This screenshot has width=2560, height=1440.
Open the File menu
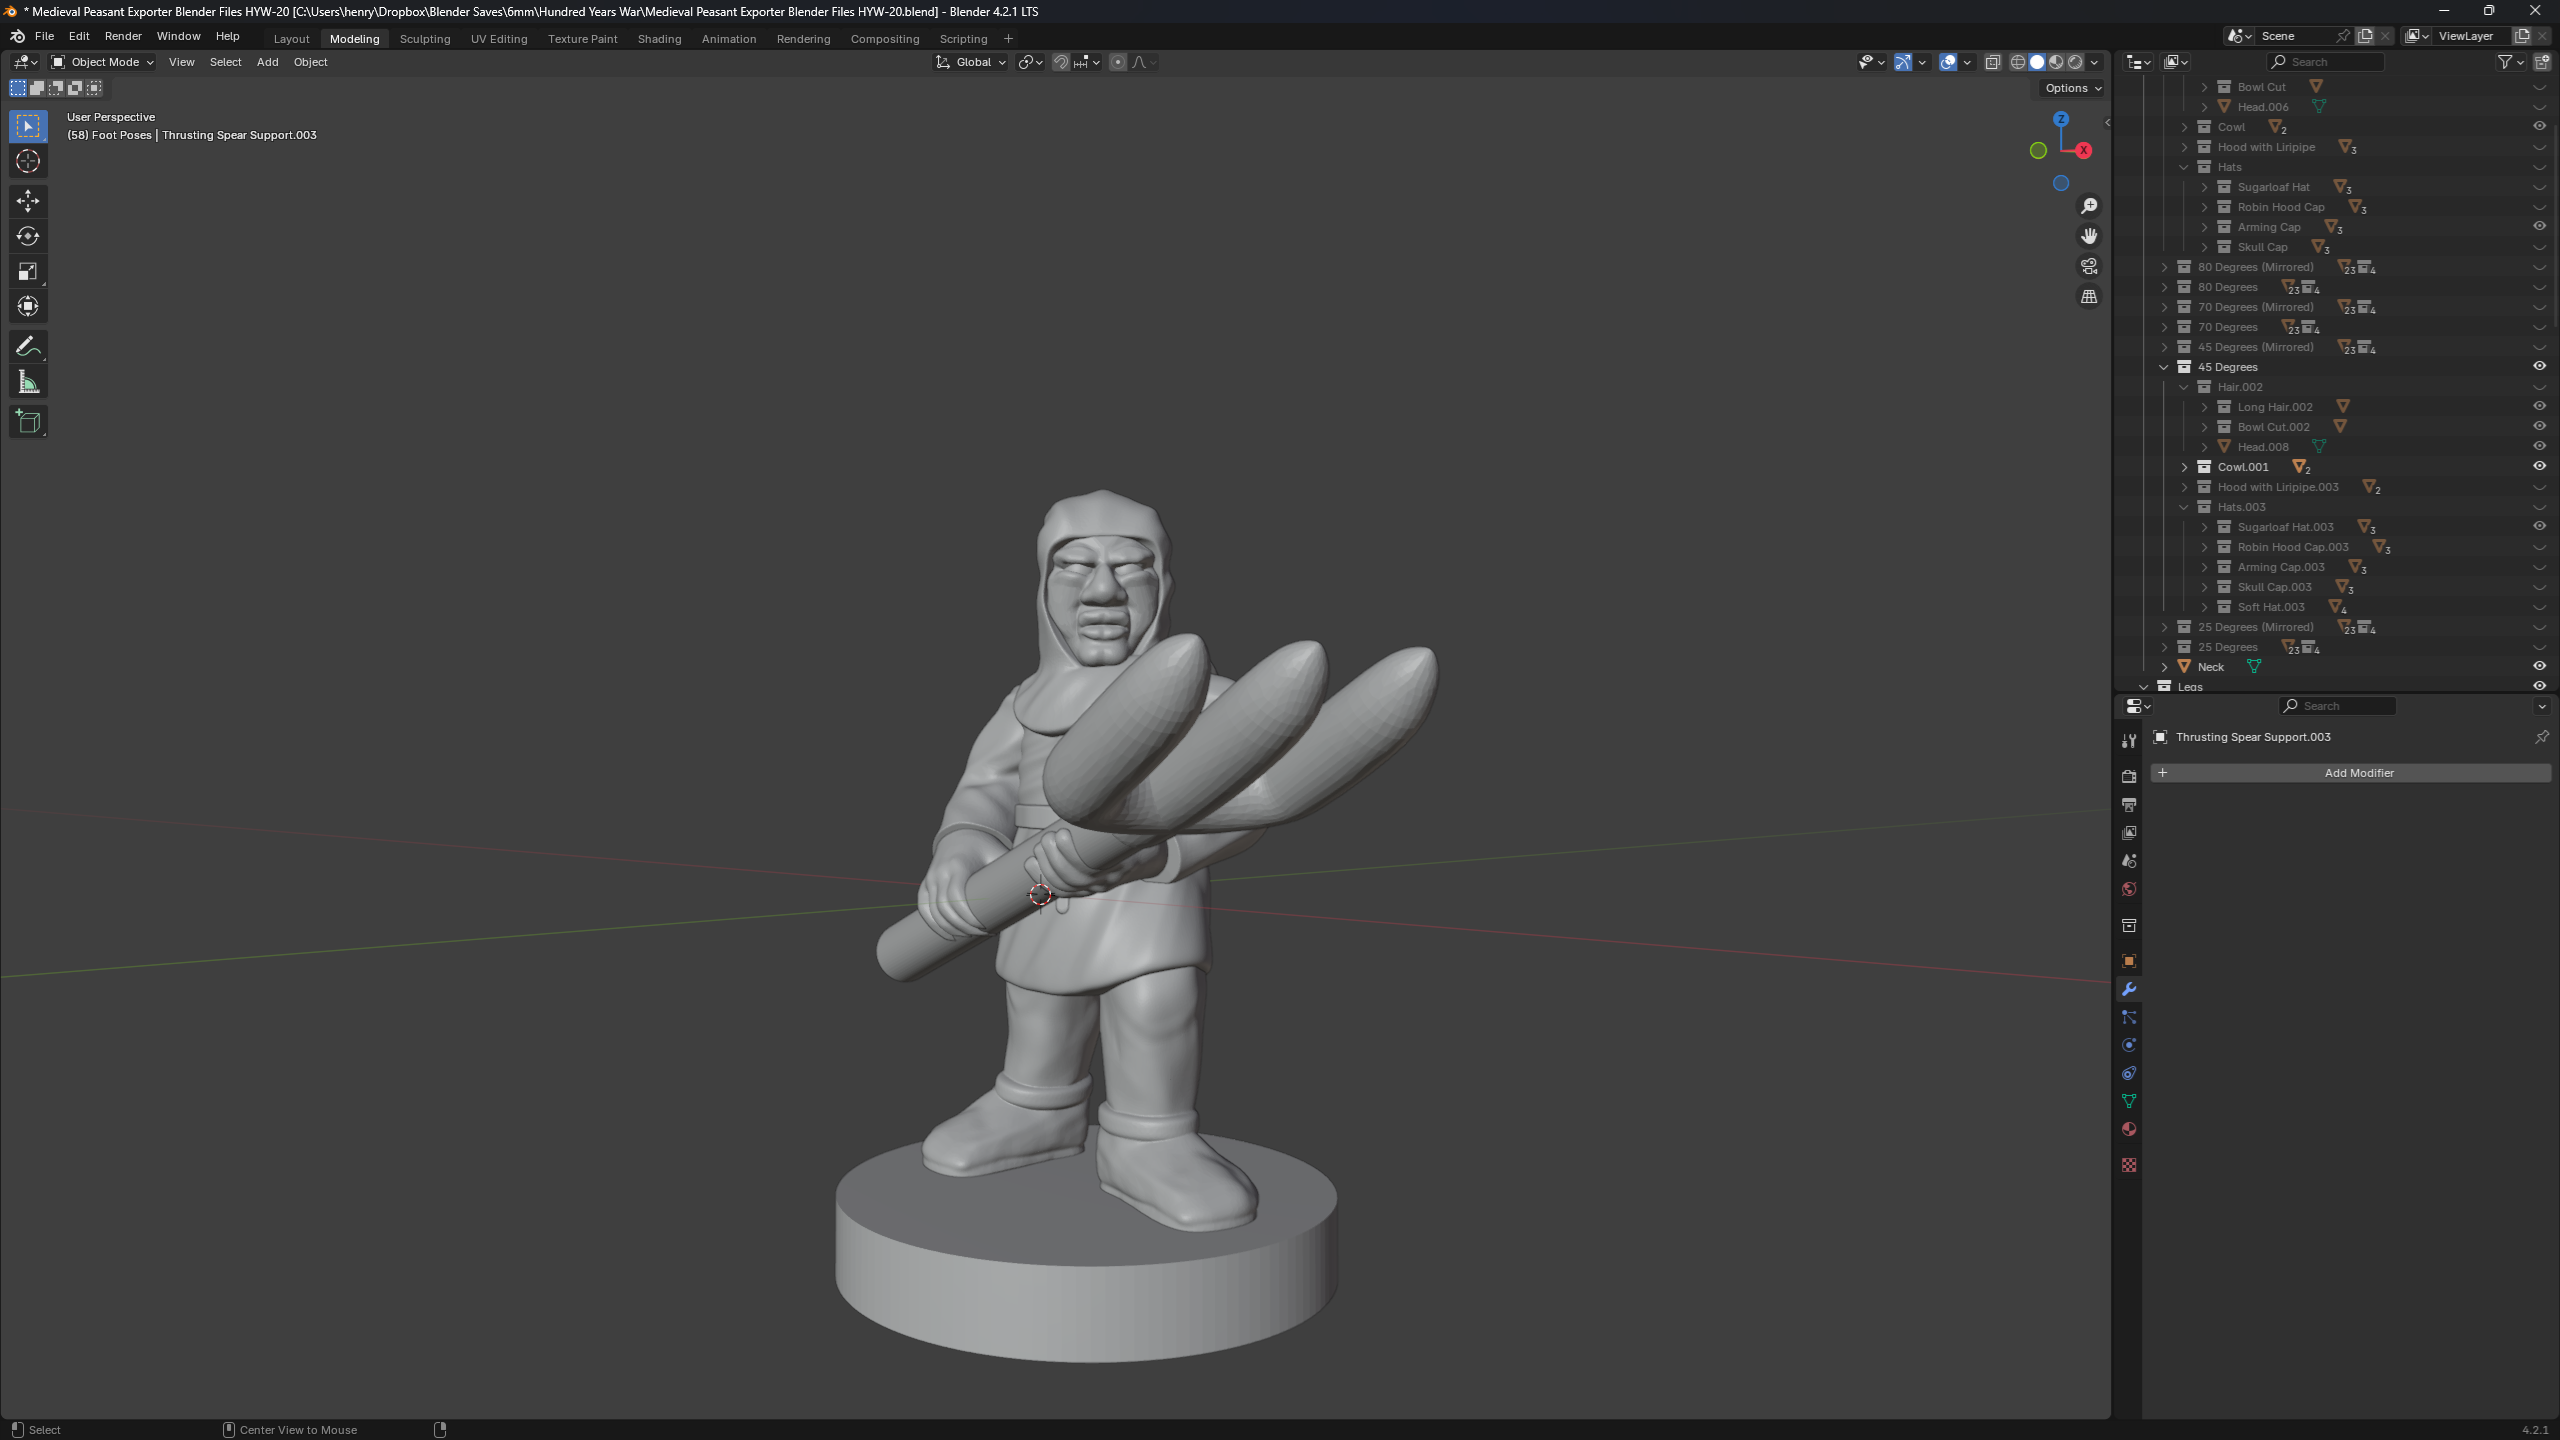click(44, 36)
